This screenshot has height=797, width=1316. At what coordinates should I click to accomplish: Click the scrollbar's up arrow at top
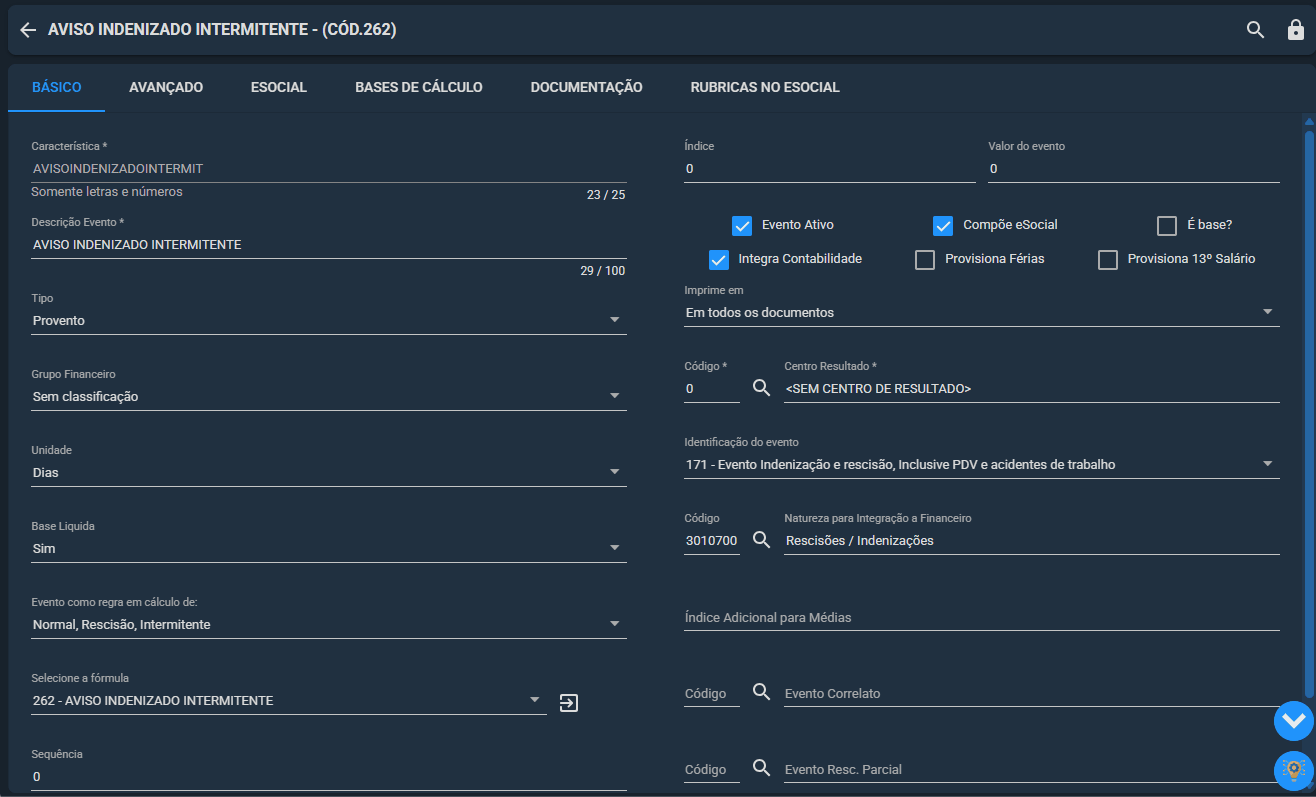click(1309, 121)
